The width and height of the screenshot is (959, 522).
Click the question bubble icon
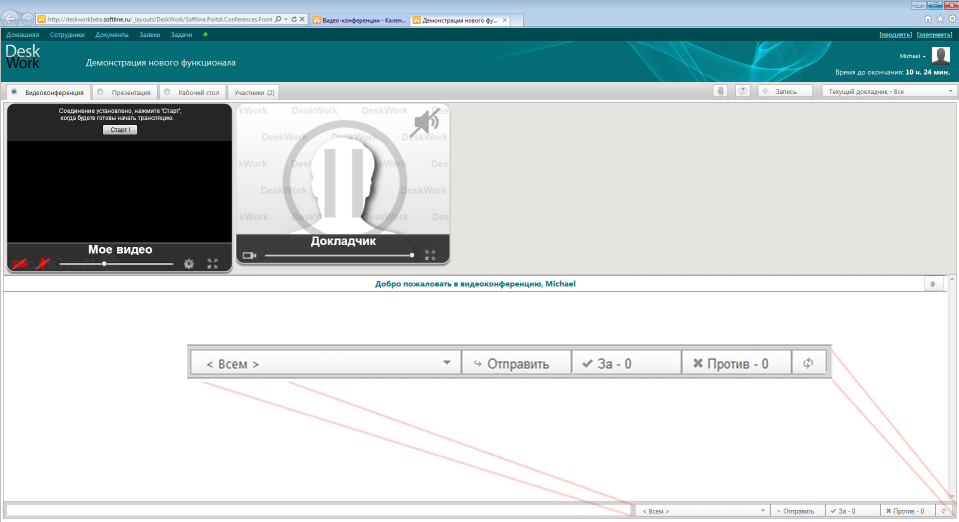click(x=742, y=91)
